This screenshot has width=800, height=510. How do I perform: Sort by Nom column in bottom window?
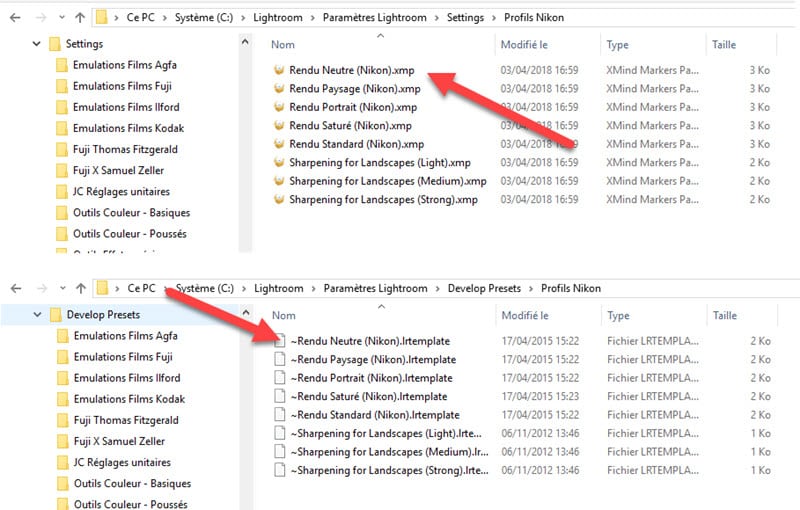point(284,315)
